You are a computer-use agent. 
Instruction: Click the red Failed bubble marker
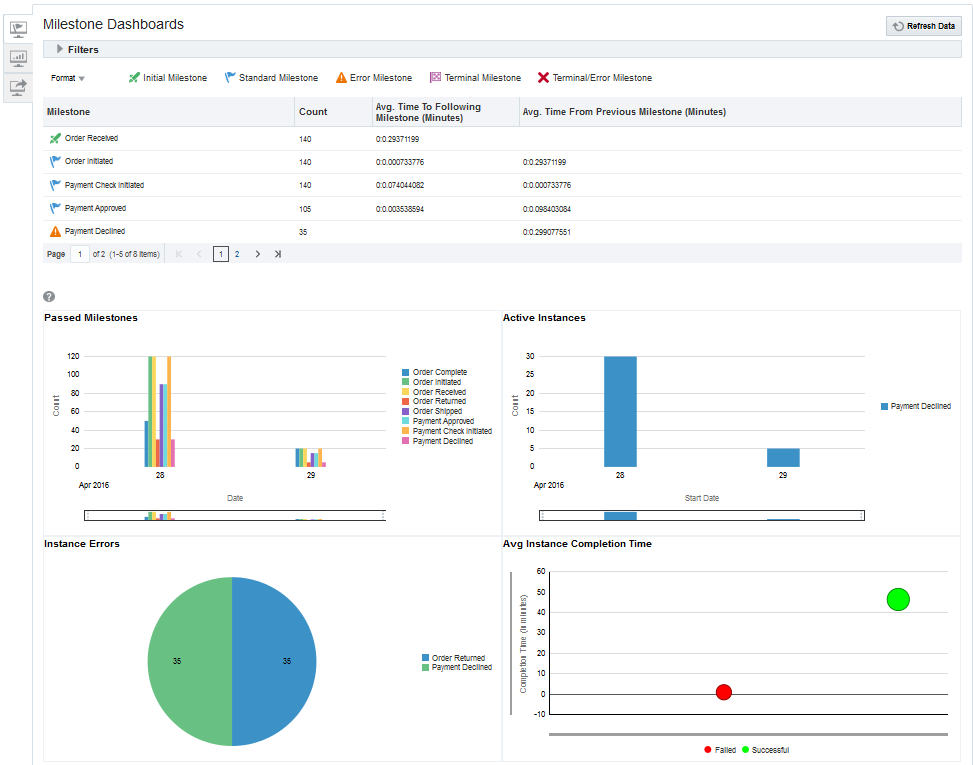(x=724, y=692)
